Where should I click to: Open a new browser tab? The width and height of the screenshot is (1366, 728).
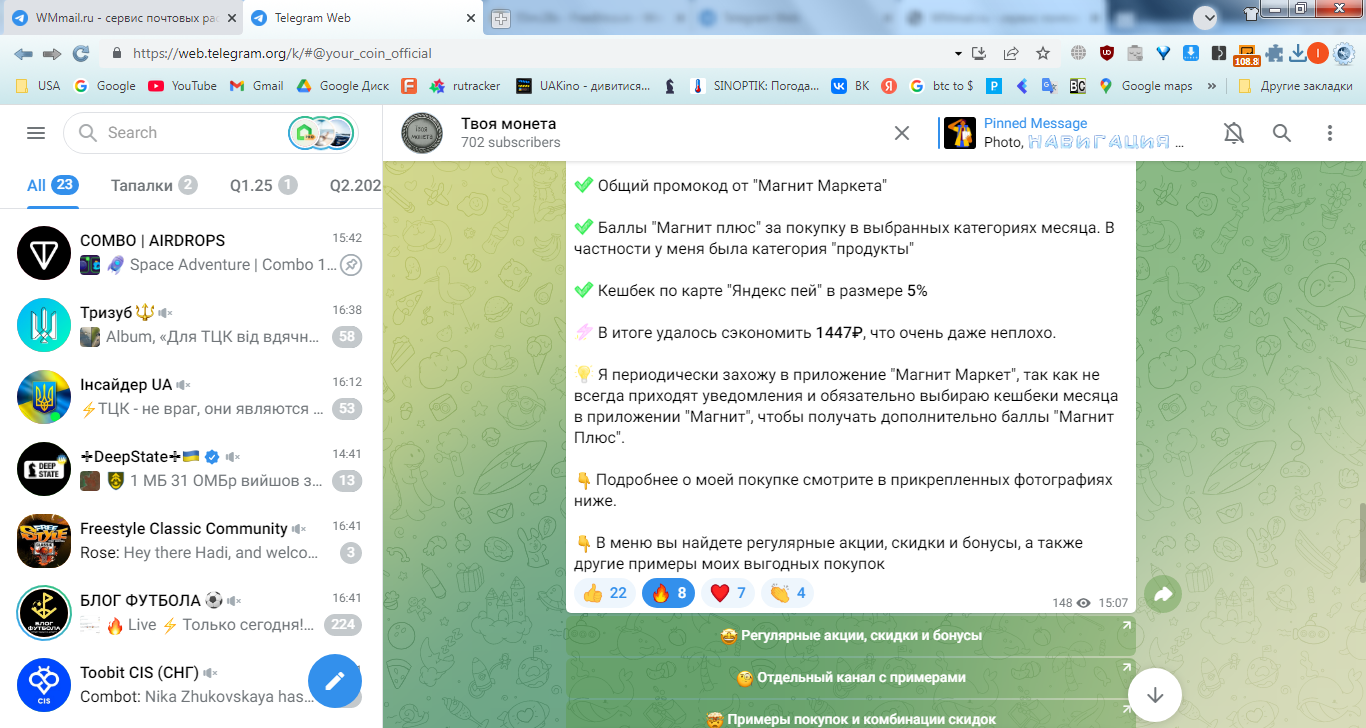501,19
